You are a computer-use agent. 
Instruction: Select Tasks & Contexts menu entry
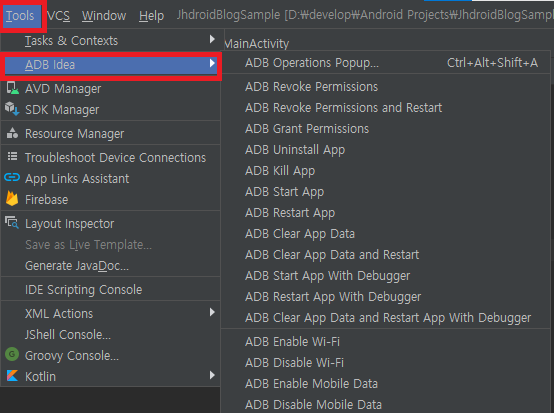(x=111, y=41)
